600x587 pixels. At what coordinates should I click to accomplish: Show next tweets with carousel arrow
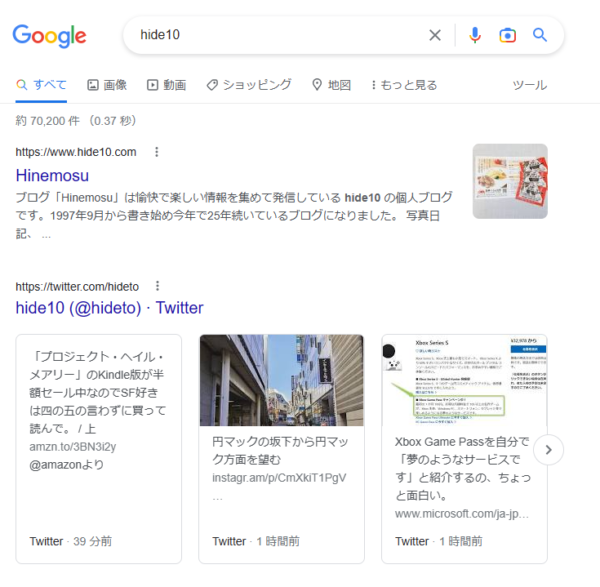coord(548,450)
